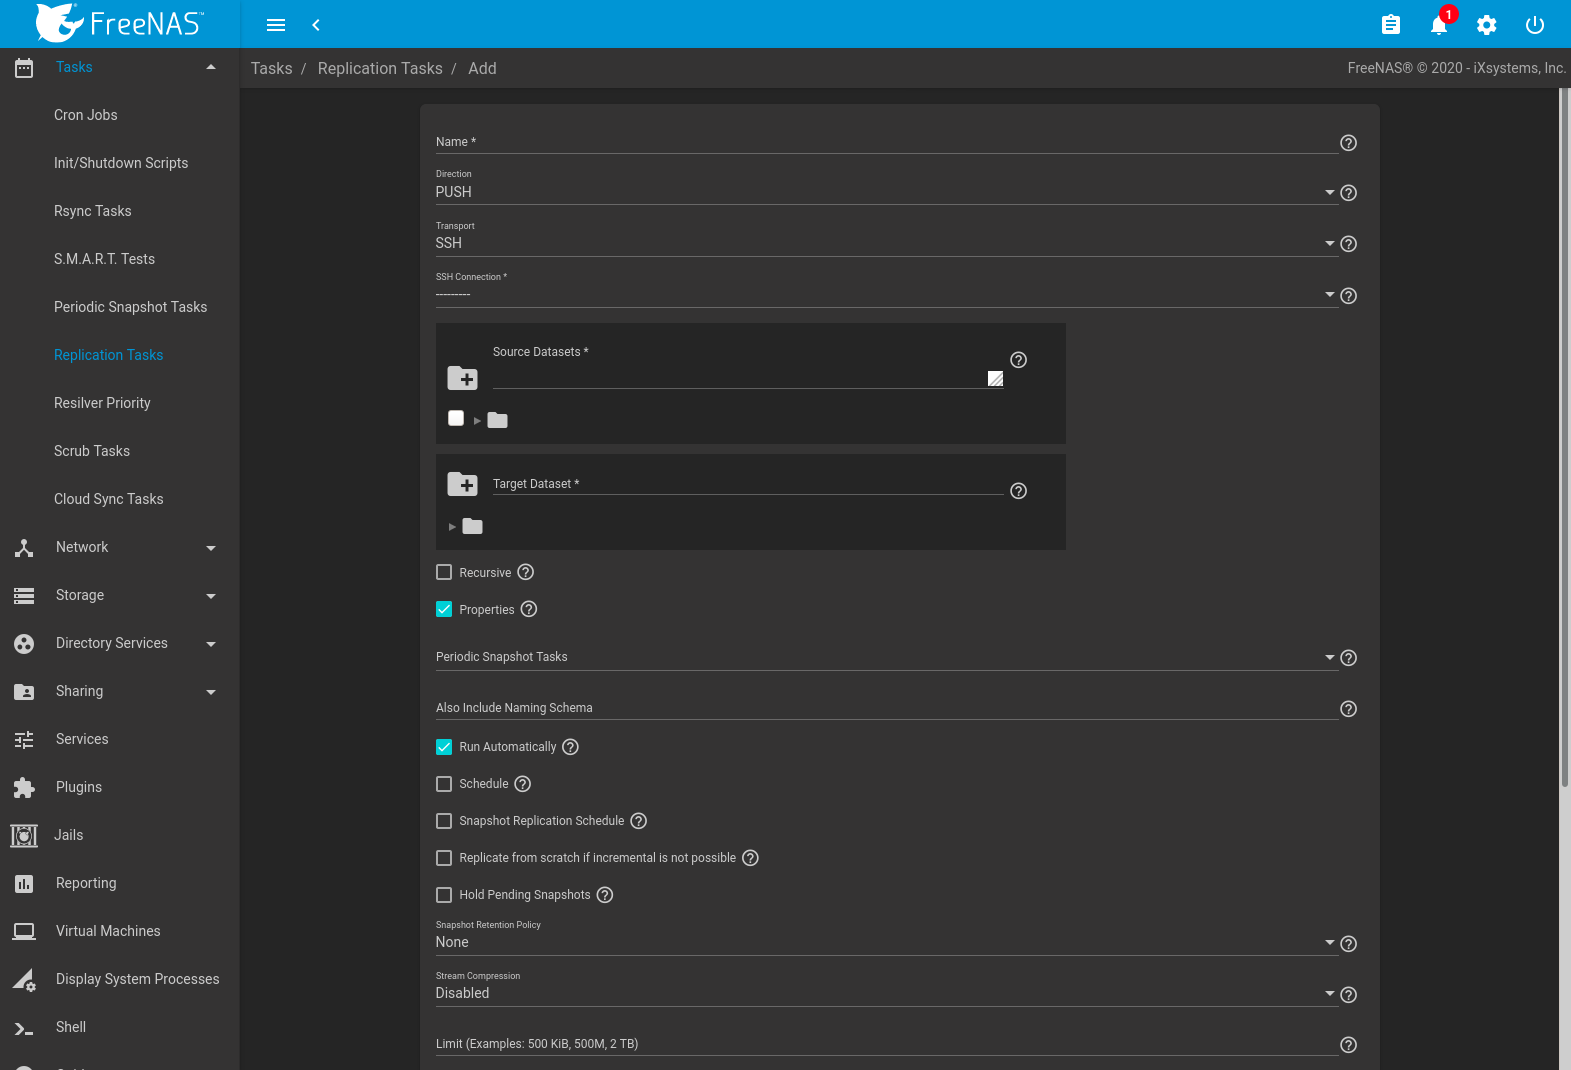This screenshot has height=1070, width=1571.
Task: Click the task manager clipboard icon
Action: 1390,25
